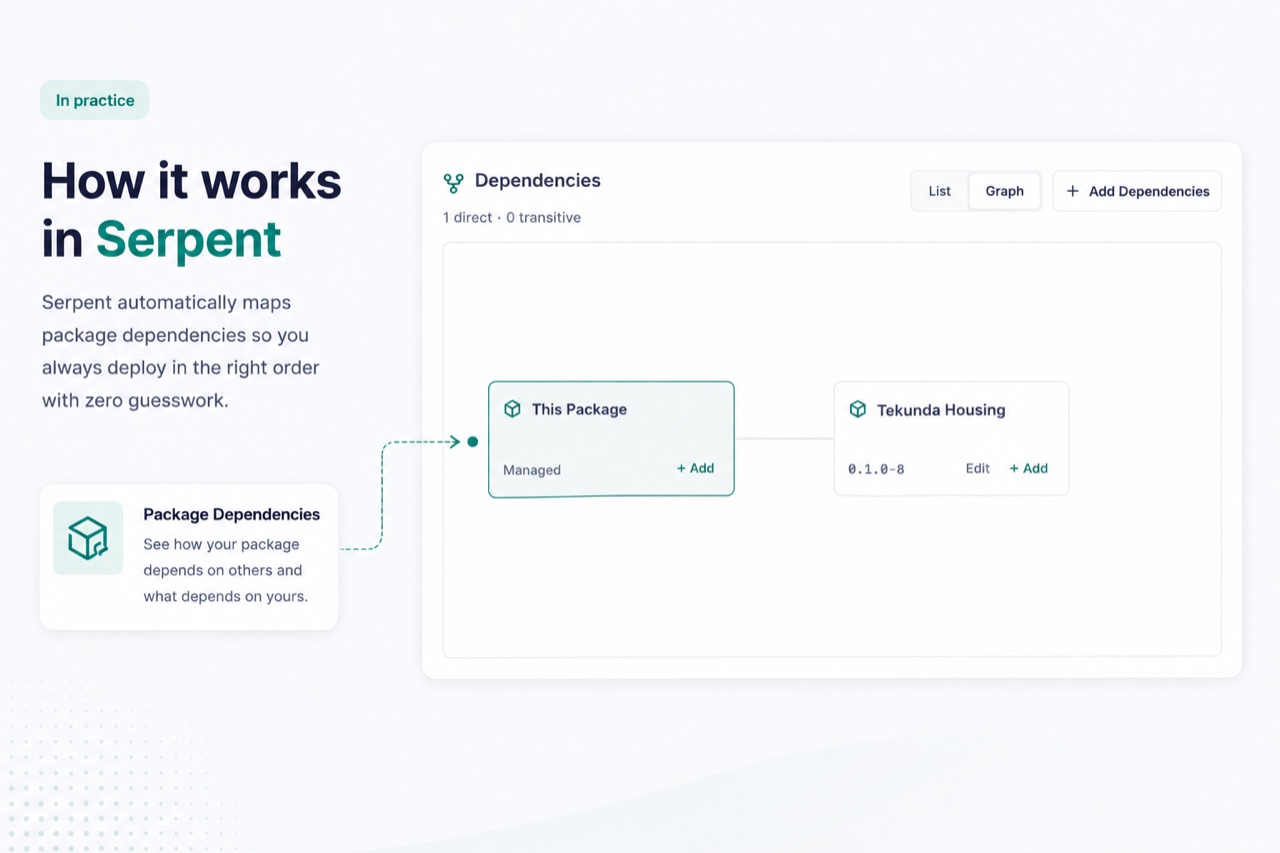Viewport: 1280px width, 853px height.
Task: Click Edit on Tekunda Housing node
Action: [978, 468]
